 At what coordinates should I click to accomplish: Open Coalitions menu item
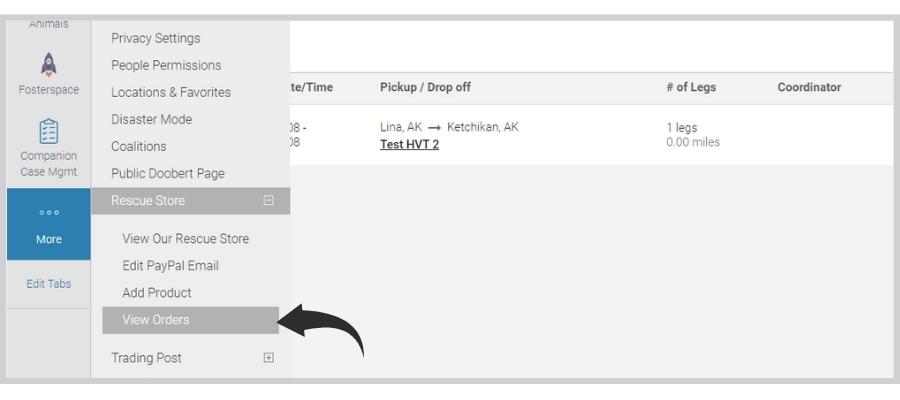pos(139,146)
